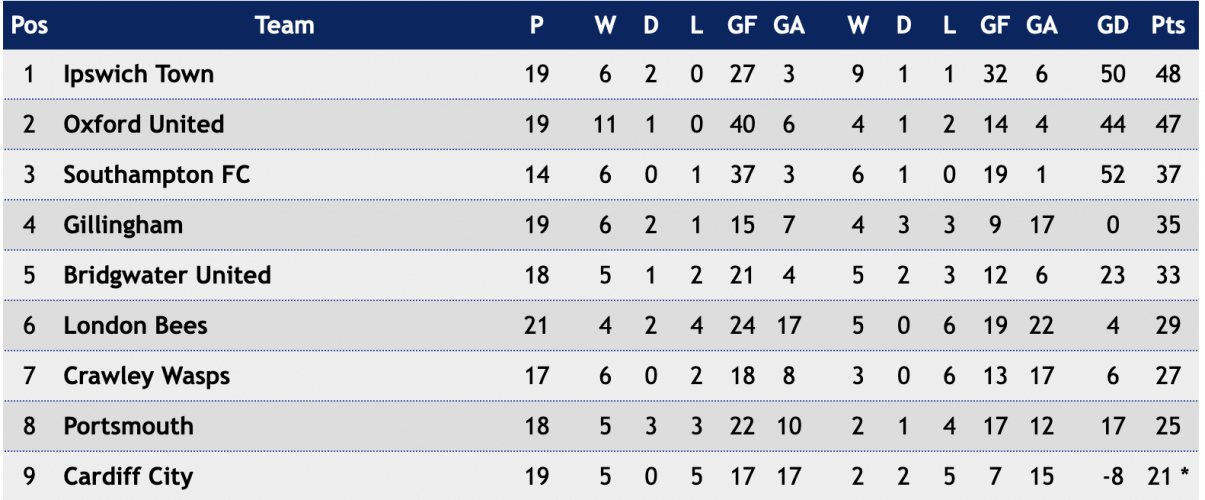Select the London Bees team name
Screen dimensions: 1205x500
click(x=135, y=325)
